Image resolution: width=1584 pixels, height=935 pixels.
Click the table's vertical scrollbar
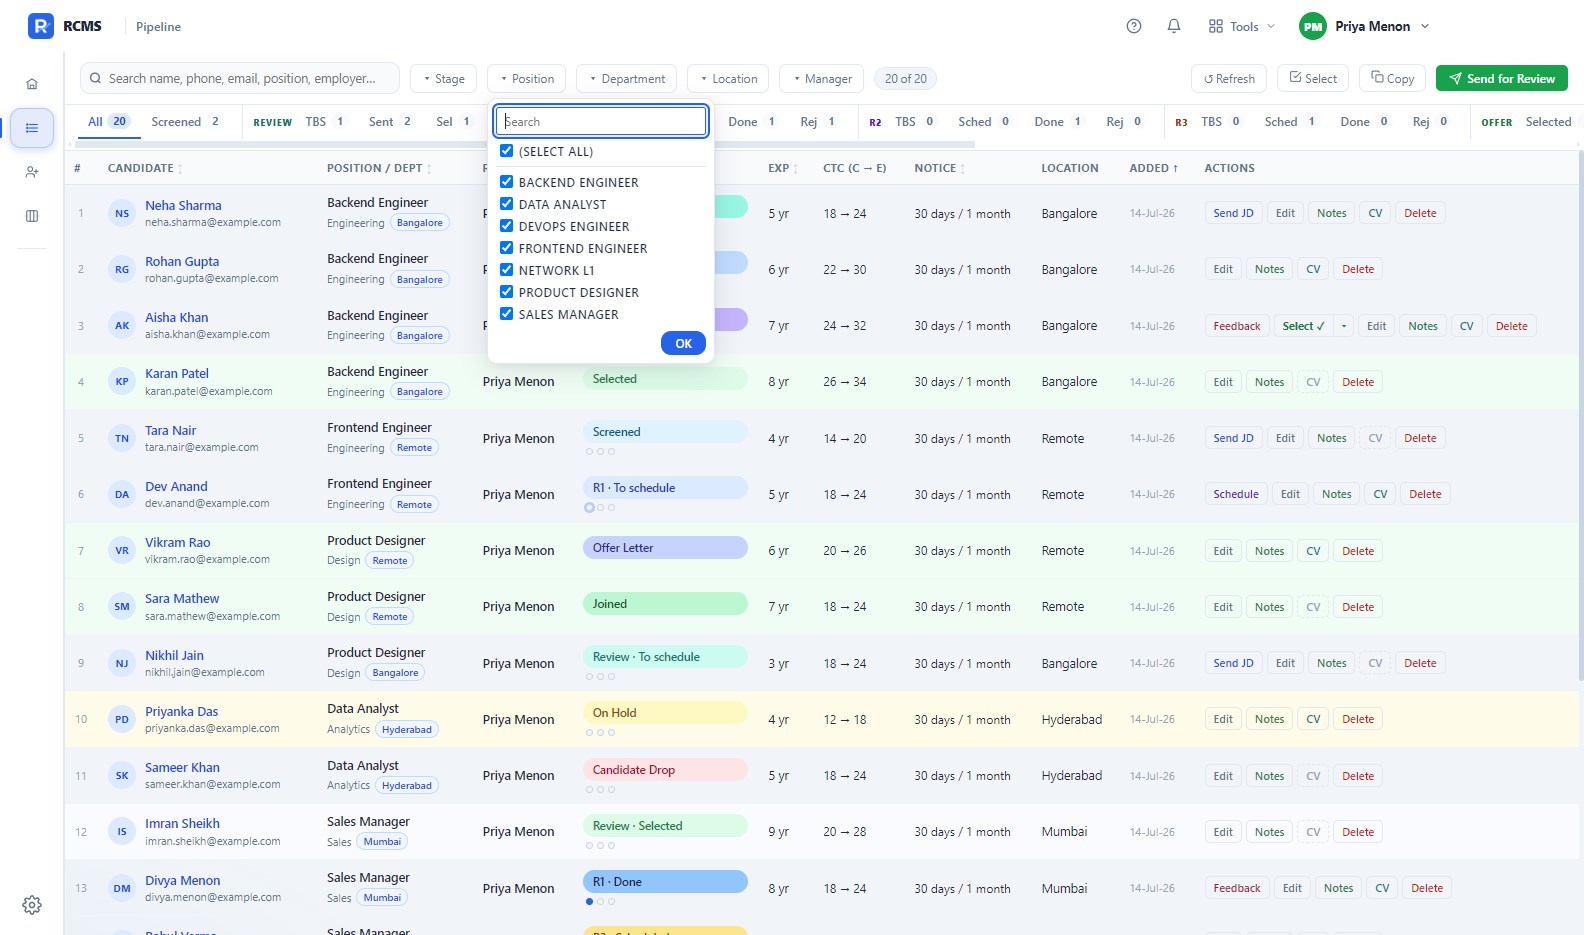[1580, 415]
